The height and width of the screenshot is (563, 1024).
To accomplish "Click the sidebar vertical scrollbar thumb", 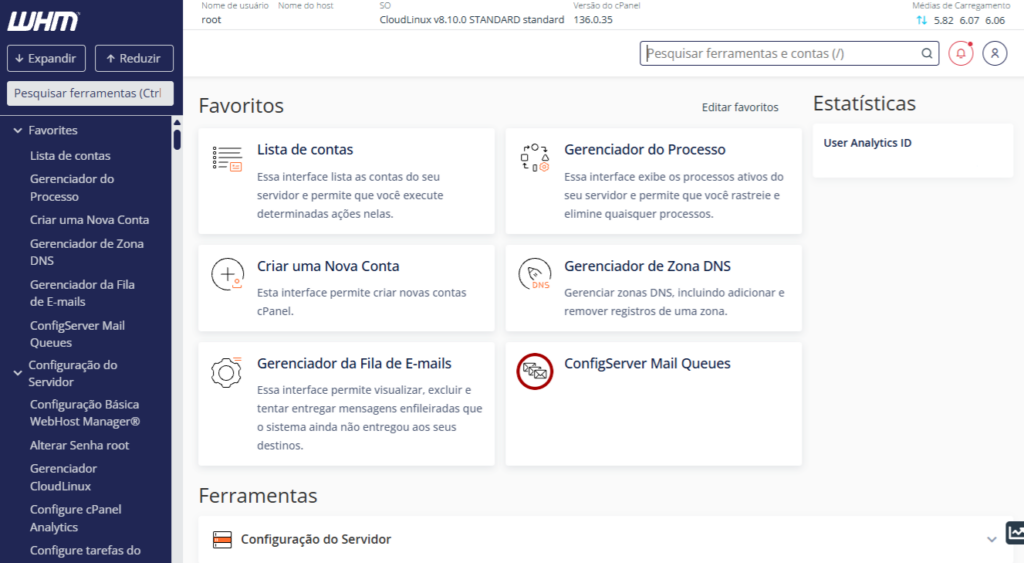I will point(177,140).
